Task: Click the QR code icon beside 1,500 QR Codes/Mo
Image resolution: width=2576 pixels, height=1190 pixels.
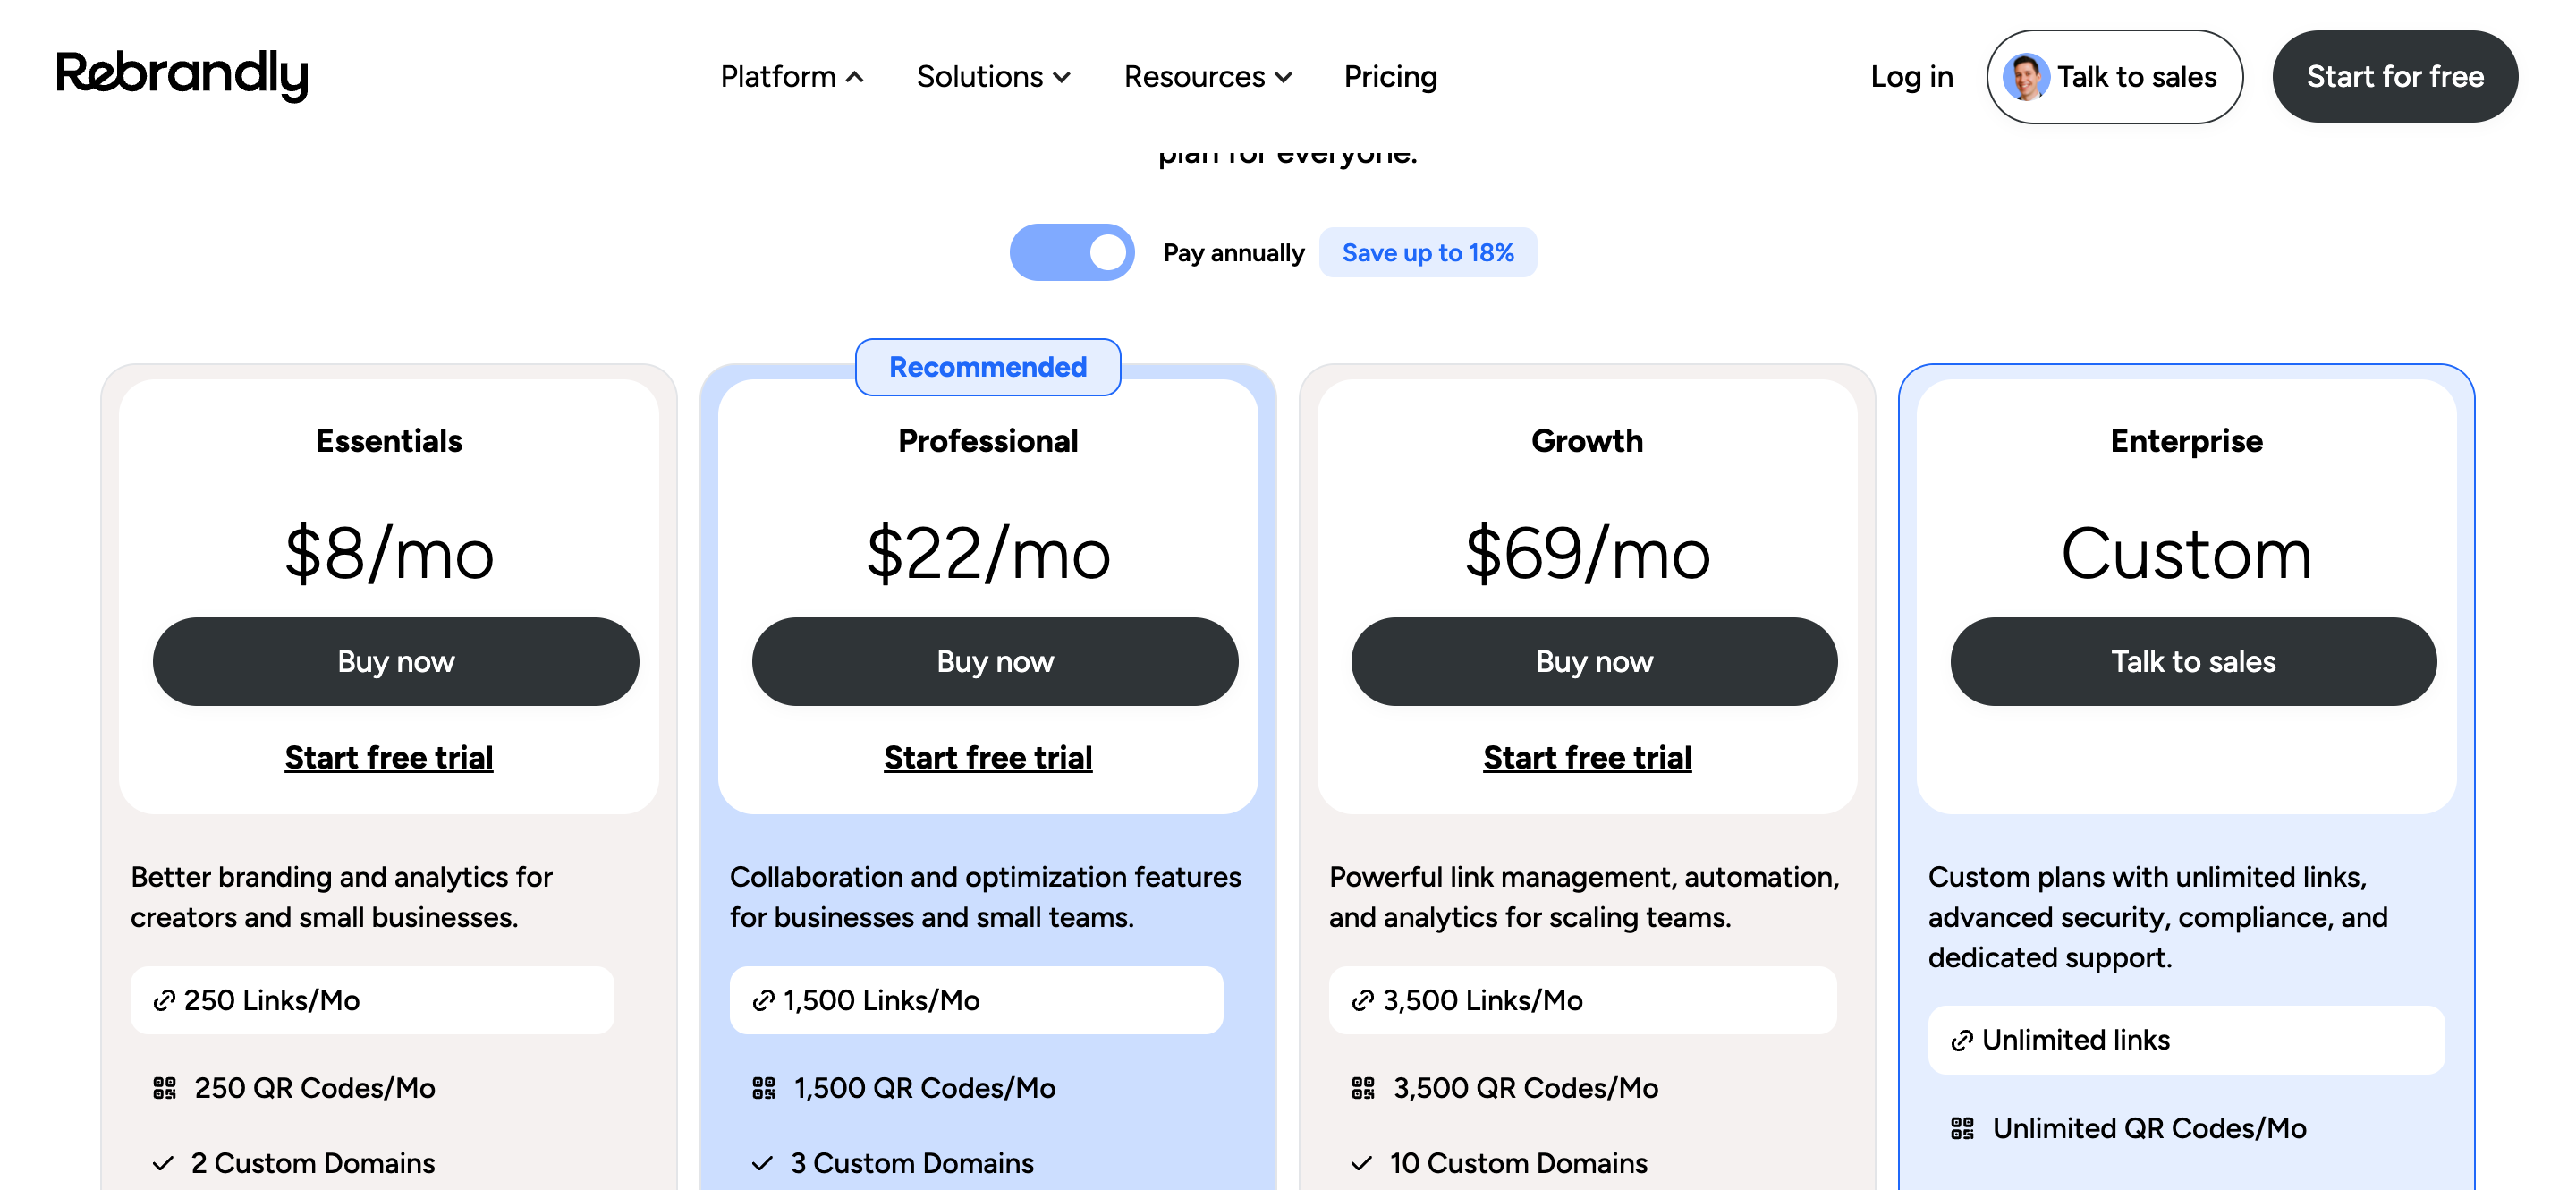Action: [x=764, y=1087]
